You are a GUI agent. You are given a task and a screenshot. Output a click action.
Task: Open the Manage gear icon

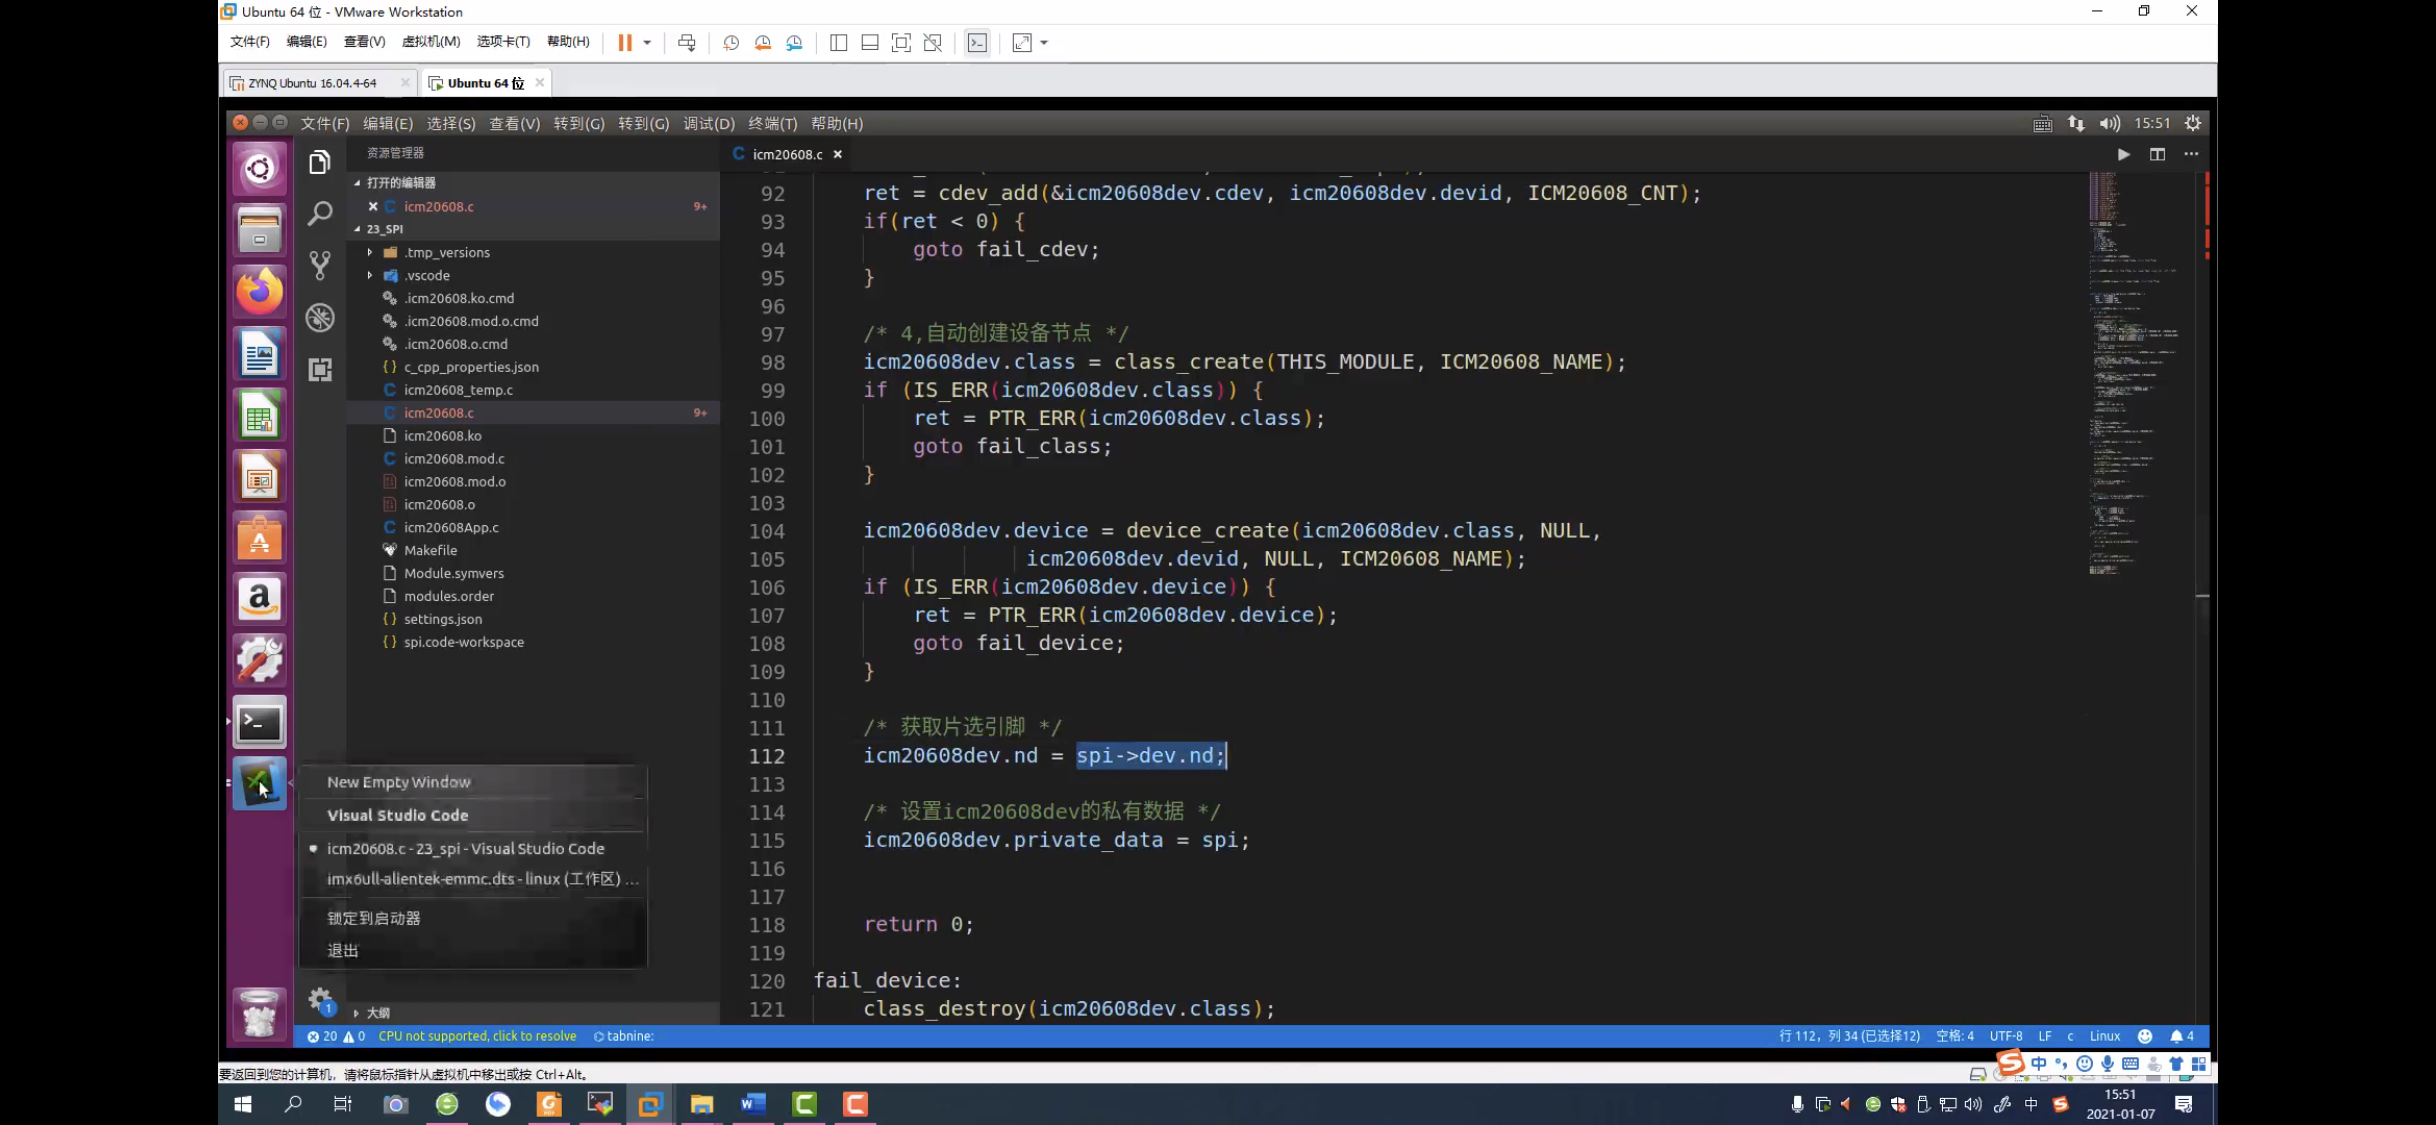(319, 998)
